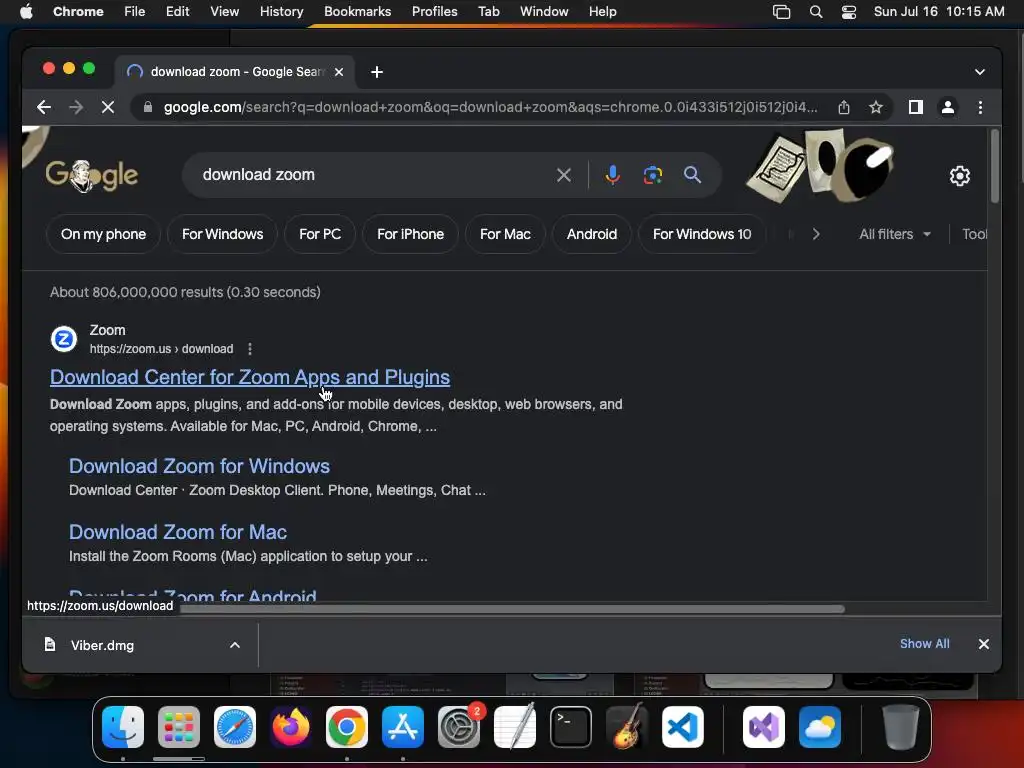Open Google quick settings gear
This screenshot has width=1024, height=768.
tap(959, 176)
